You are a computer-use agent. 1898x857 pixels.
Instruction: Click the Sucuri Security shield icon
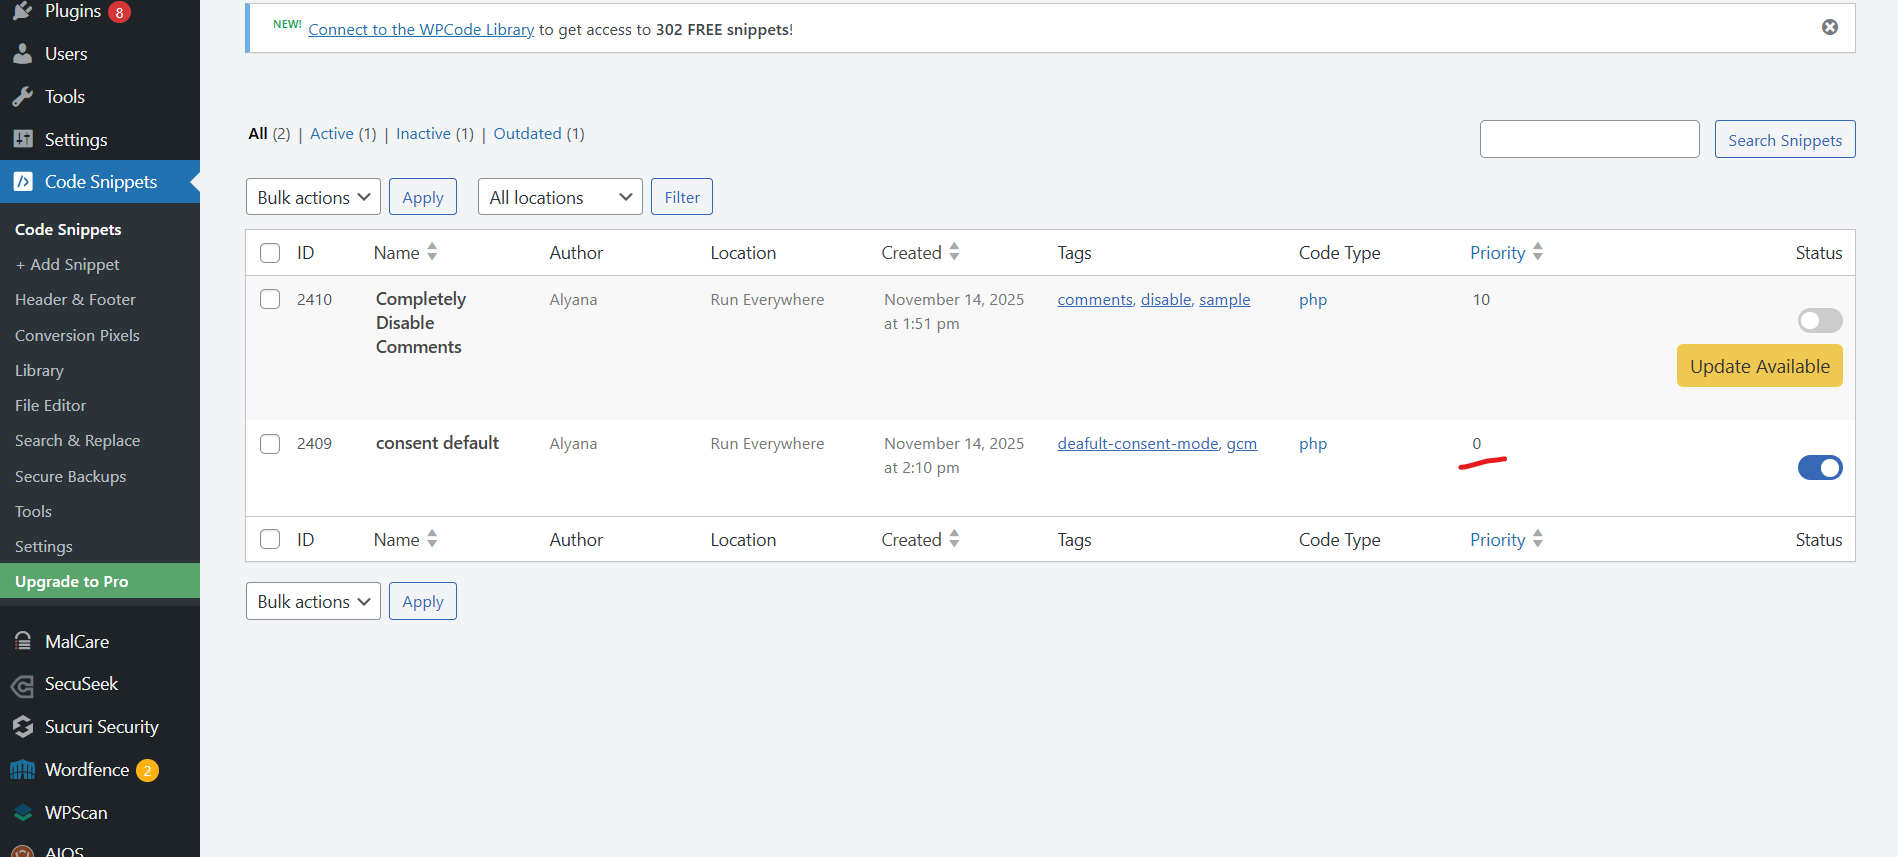click(x=22, y=727)
